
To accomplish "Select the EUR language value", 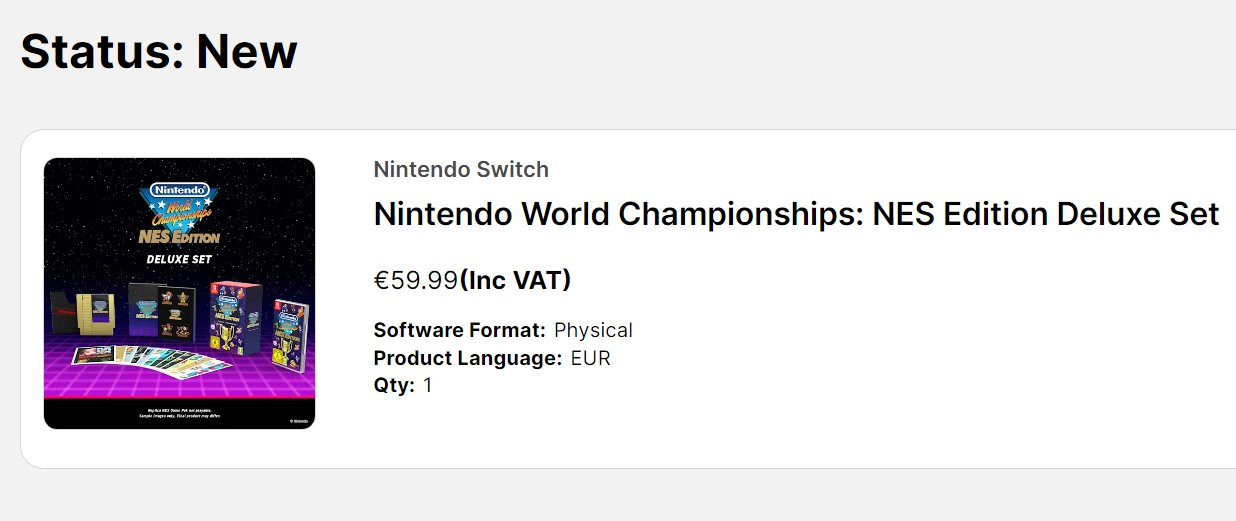I will (590, 358).
